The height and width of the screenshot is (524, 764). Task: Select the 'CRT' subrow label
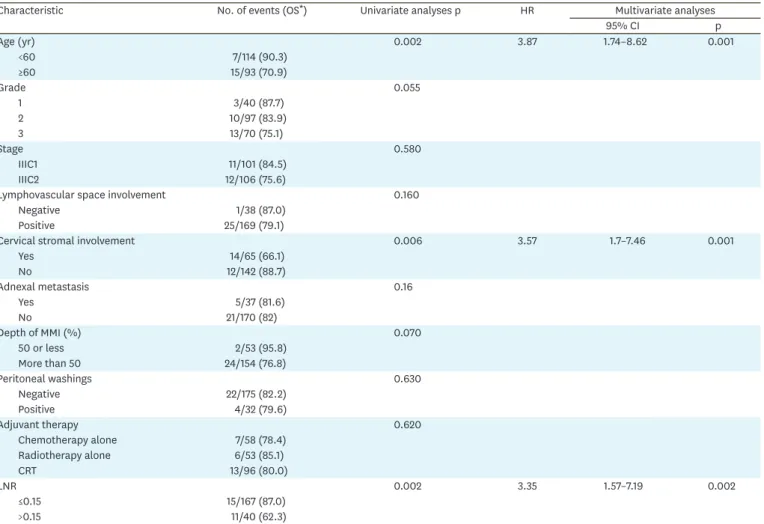tap(27, 471)
